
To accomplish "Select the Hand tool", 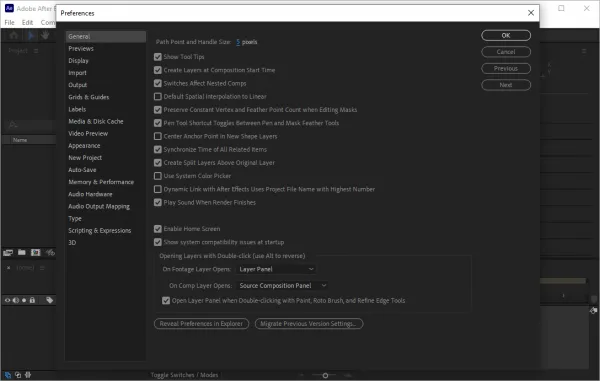I will (45, 36).
